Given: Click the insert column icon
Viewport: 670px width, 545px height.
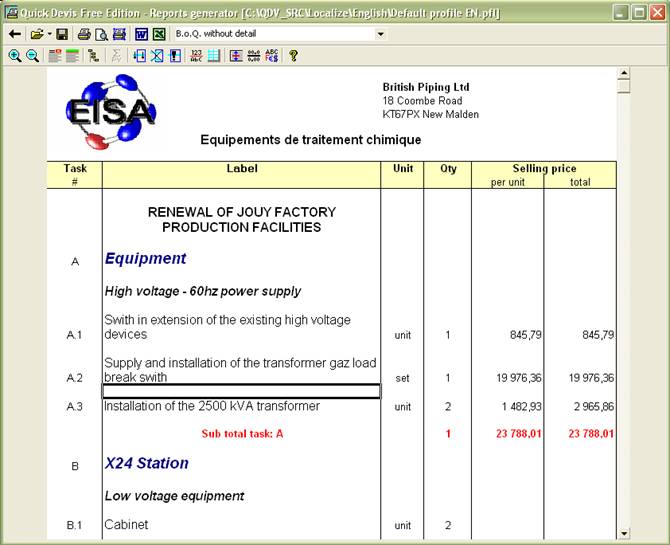Looking at the screenshot, I should [139, 56].
